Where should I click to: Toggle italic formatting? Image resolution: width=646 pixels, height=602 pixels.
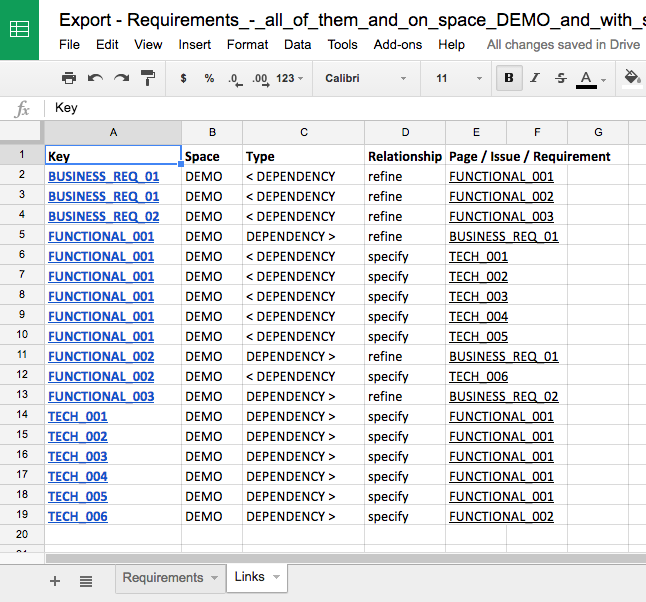click(535, 78)
